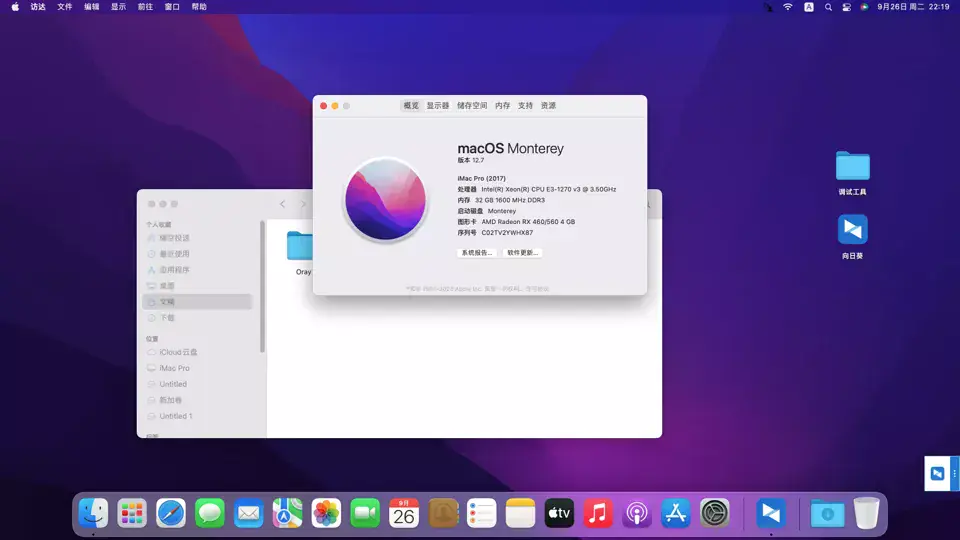Open the Mail app in Dock
The height and width of the screenshot is (540, 960).
click(249, 513)
